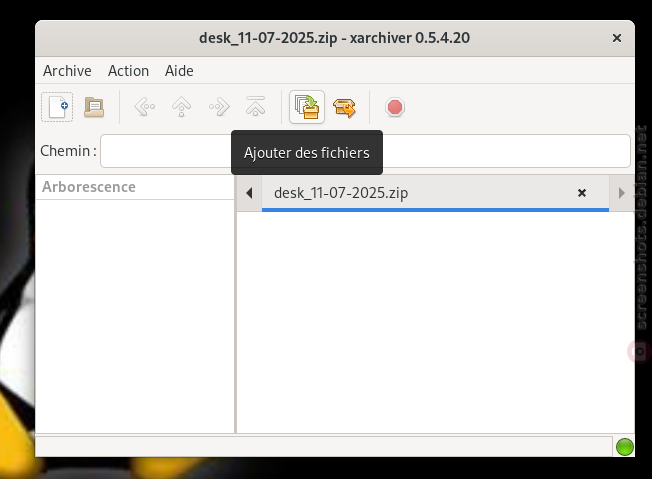Open the Aide menu
Image resolution: width=652 pixels, height=479 pixels.
tap(179, 71)
